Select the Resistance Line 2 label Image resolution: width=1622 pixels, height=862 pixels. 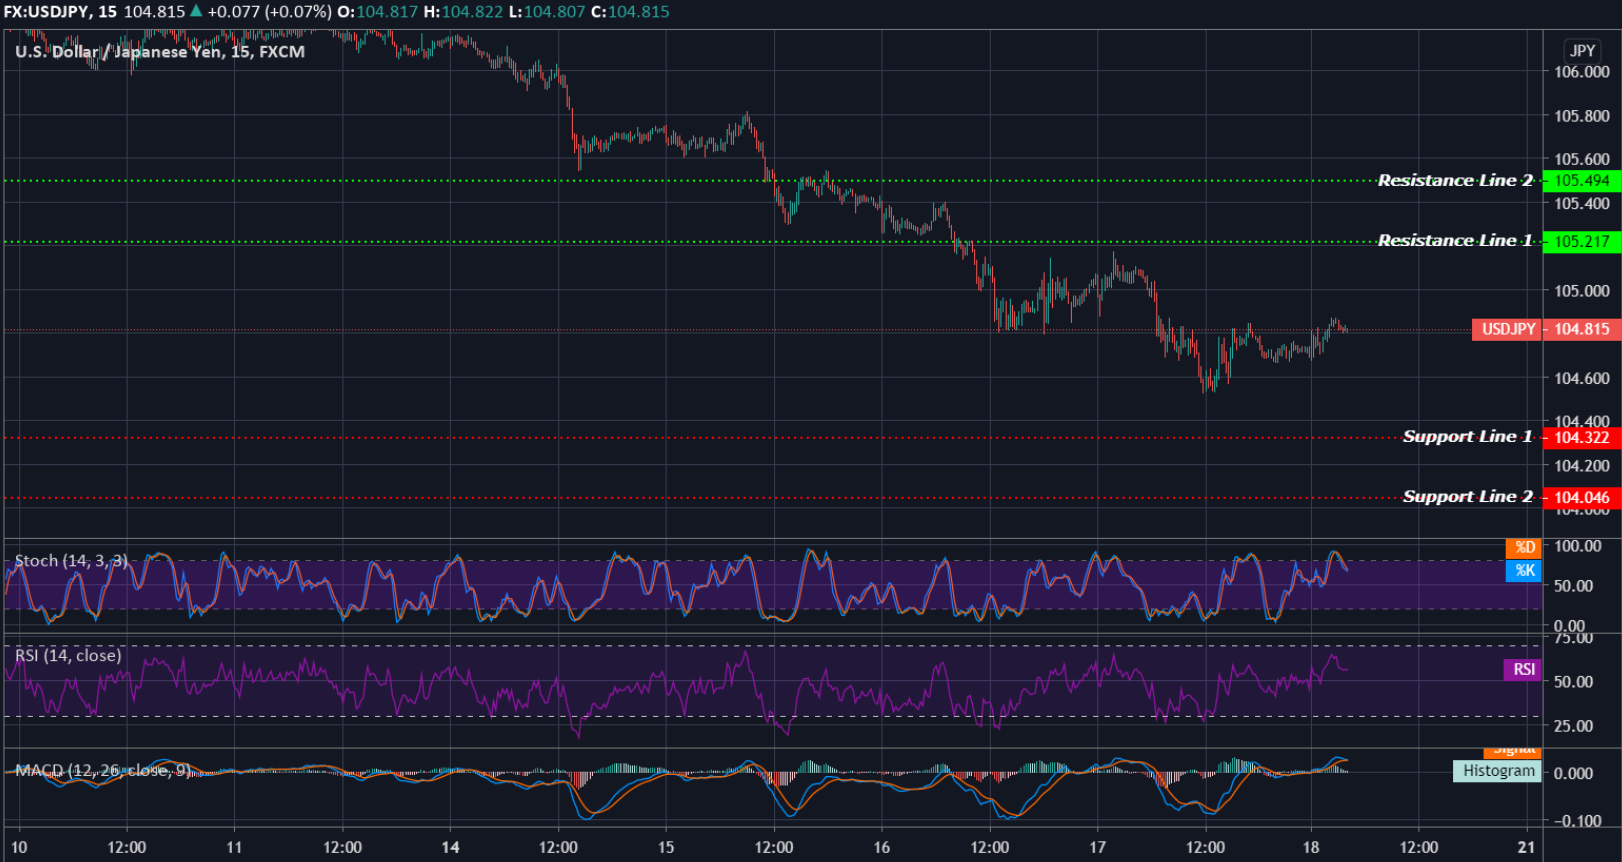tap(1455, 180)
